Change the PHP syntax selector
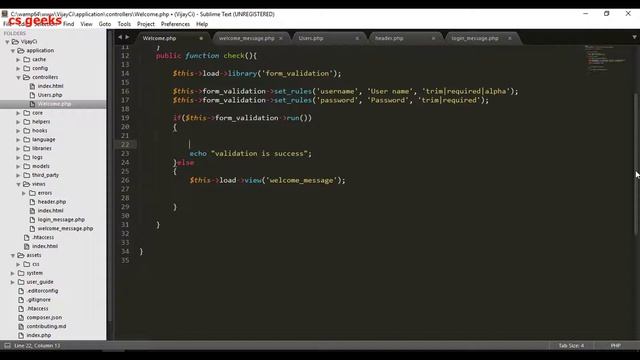The width and height of the screenshot is (640, 360). 616,346
